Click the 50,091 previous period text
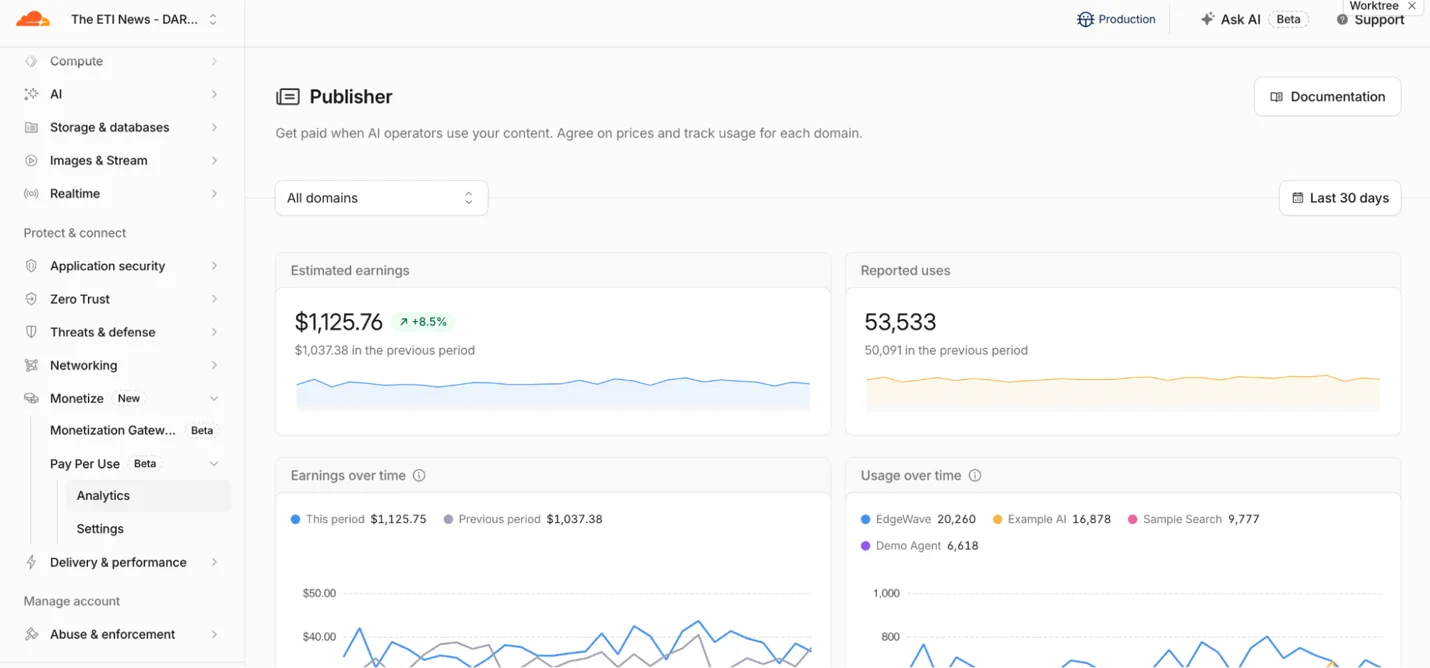The width and height of the screenshot is (1430, 668). (946, 351)
